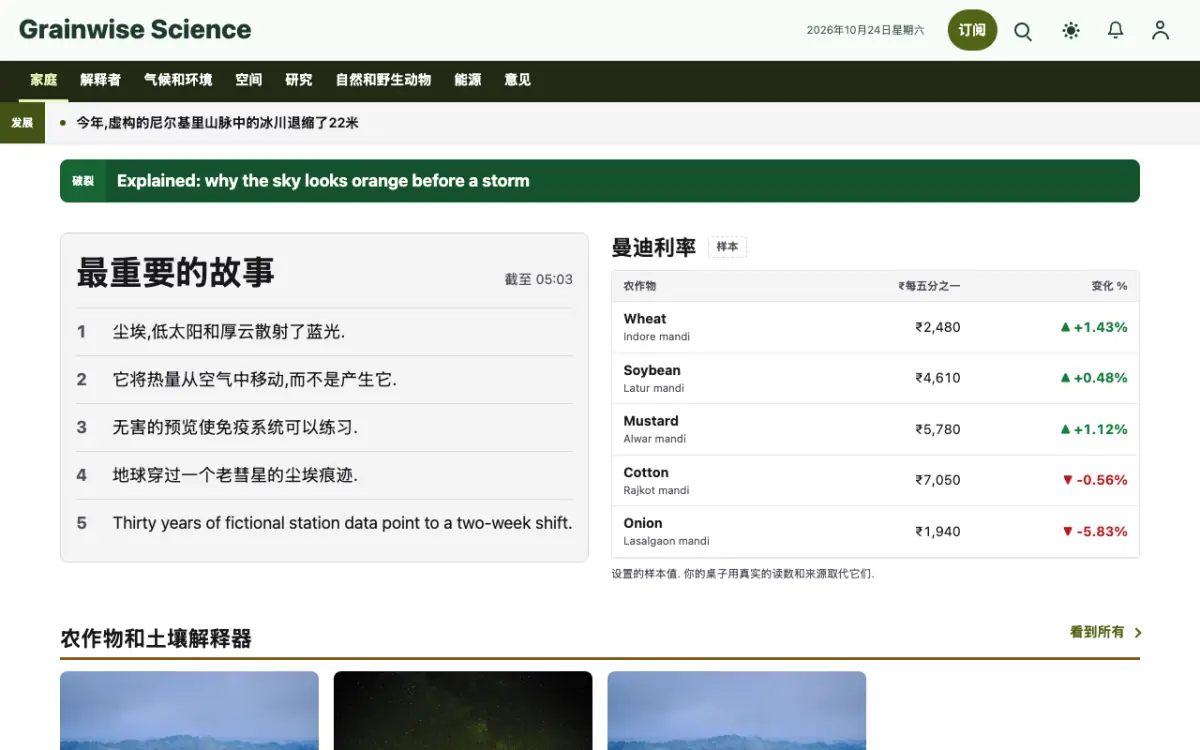Click the -0.56% change value
Screen dimensions: 1200x750
coord(1095,480)
